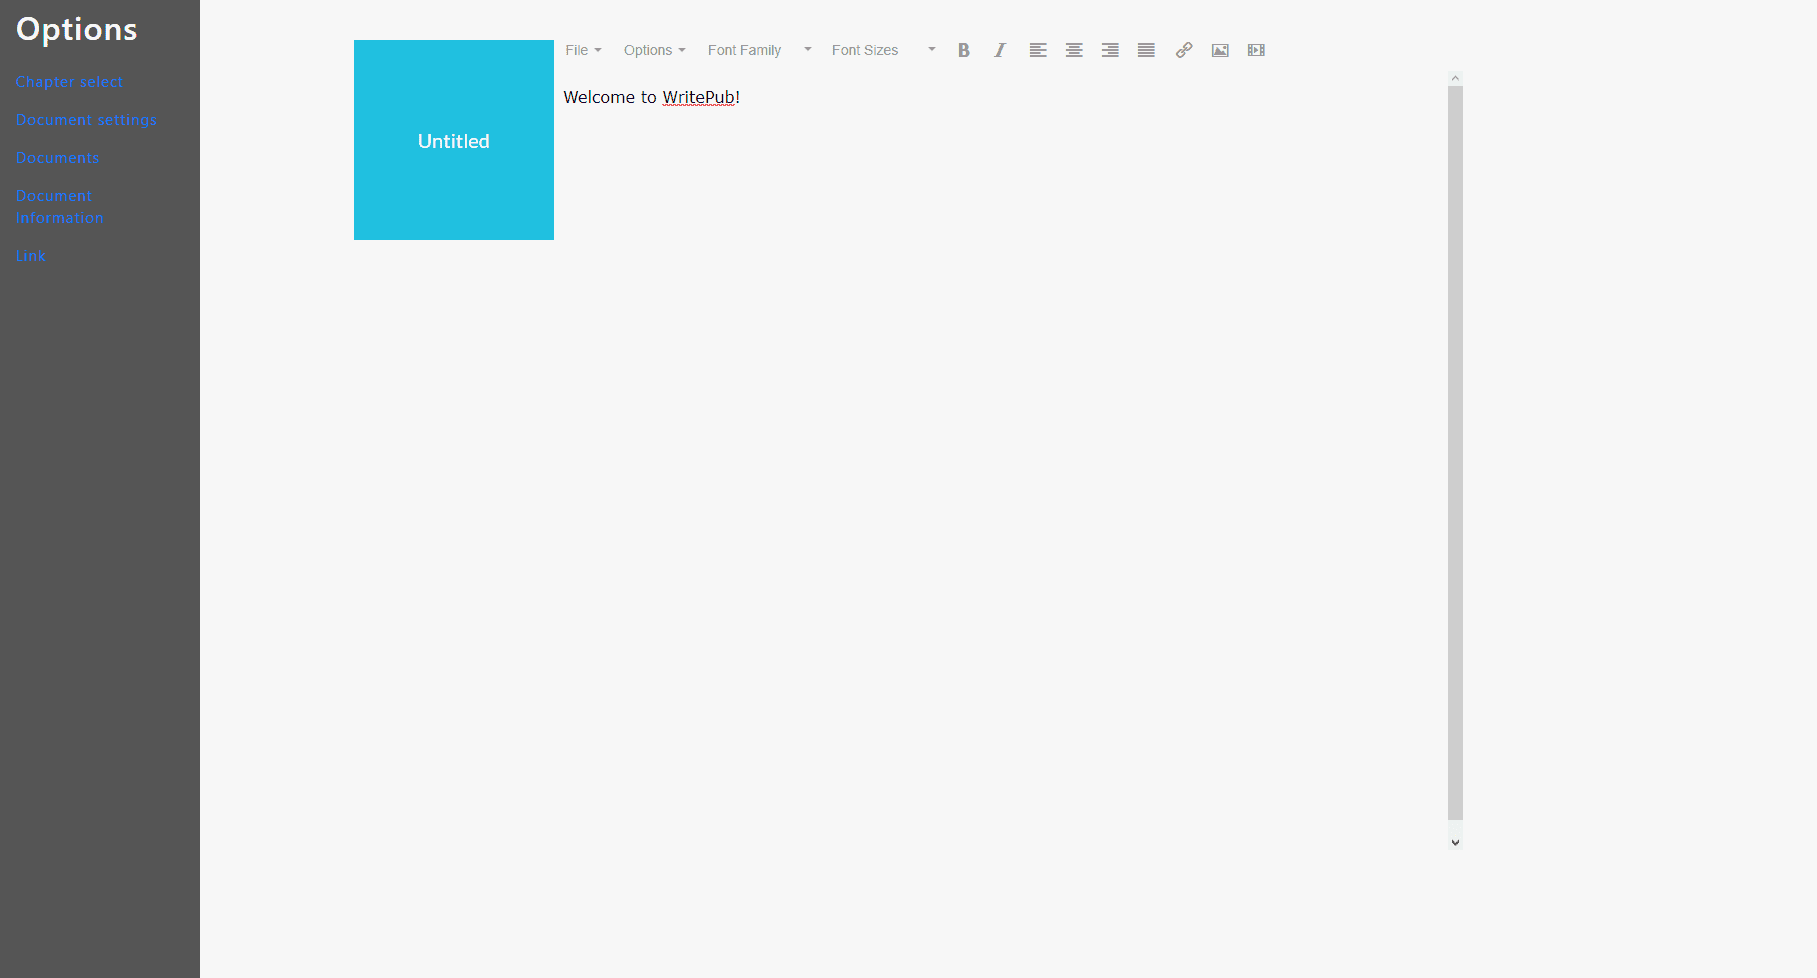Toggle bold formatting in toolbar
The width and height of the screenshot is (1817, 978).
pos(963,50)
